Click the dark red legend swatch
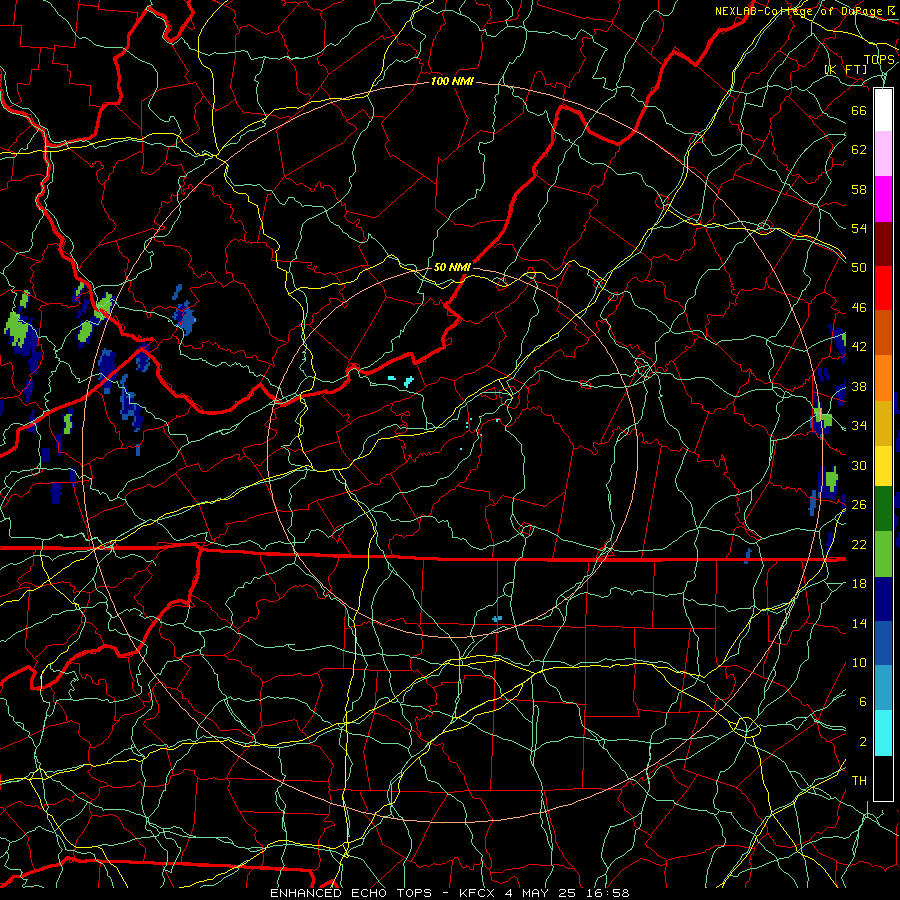Viewport: 900px width, 900px height. click(883, 244)
